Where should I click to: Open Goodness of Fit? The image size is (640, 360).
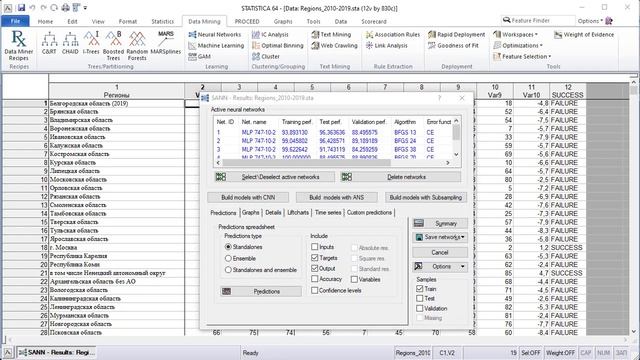point(453,46)
